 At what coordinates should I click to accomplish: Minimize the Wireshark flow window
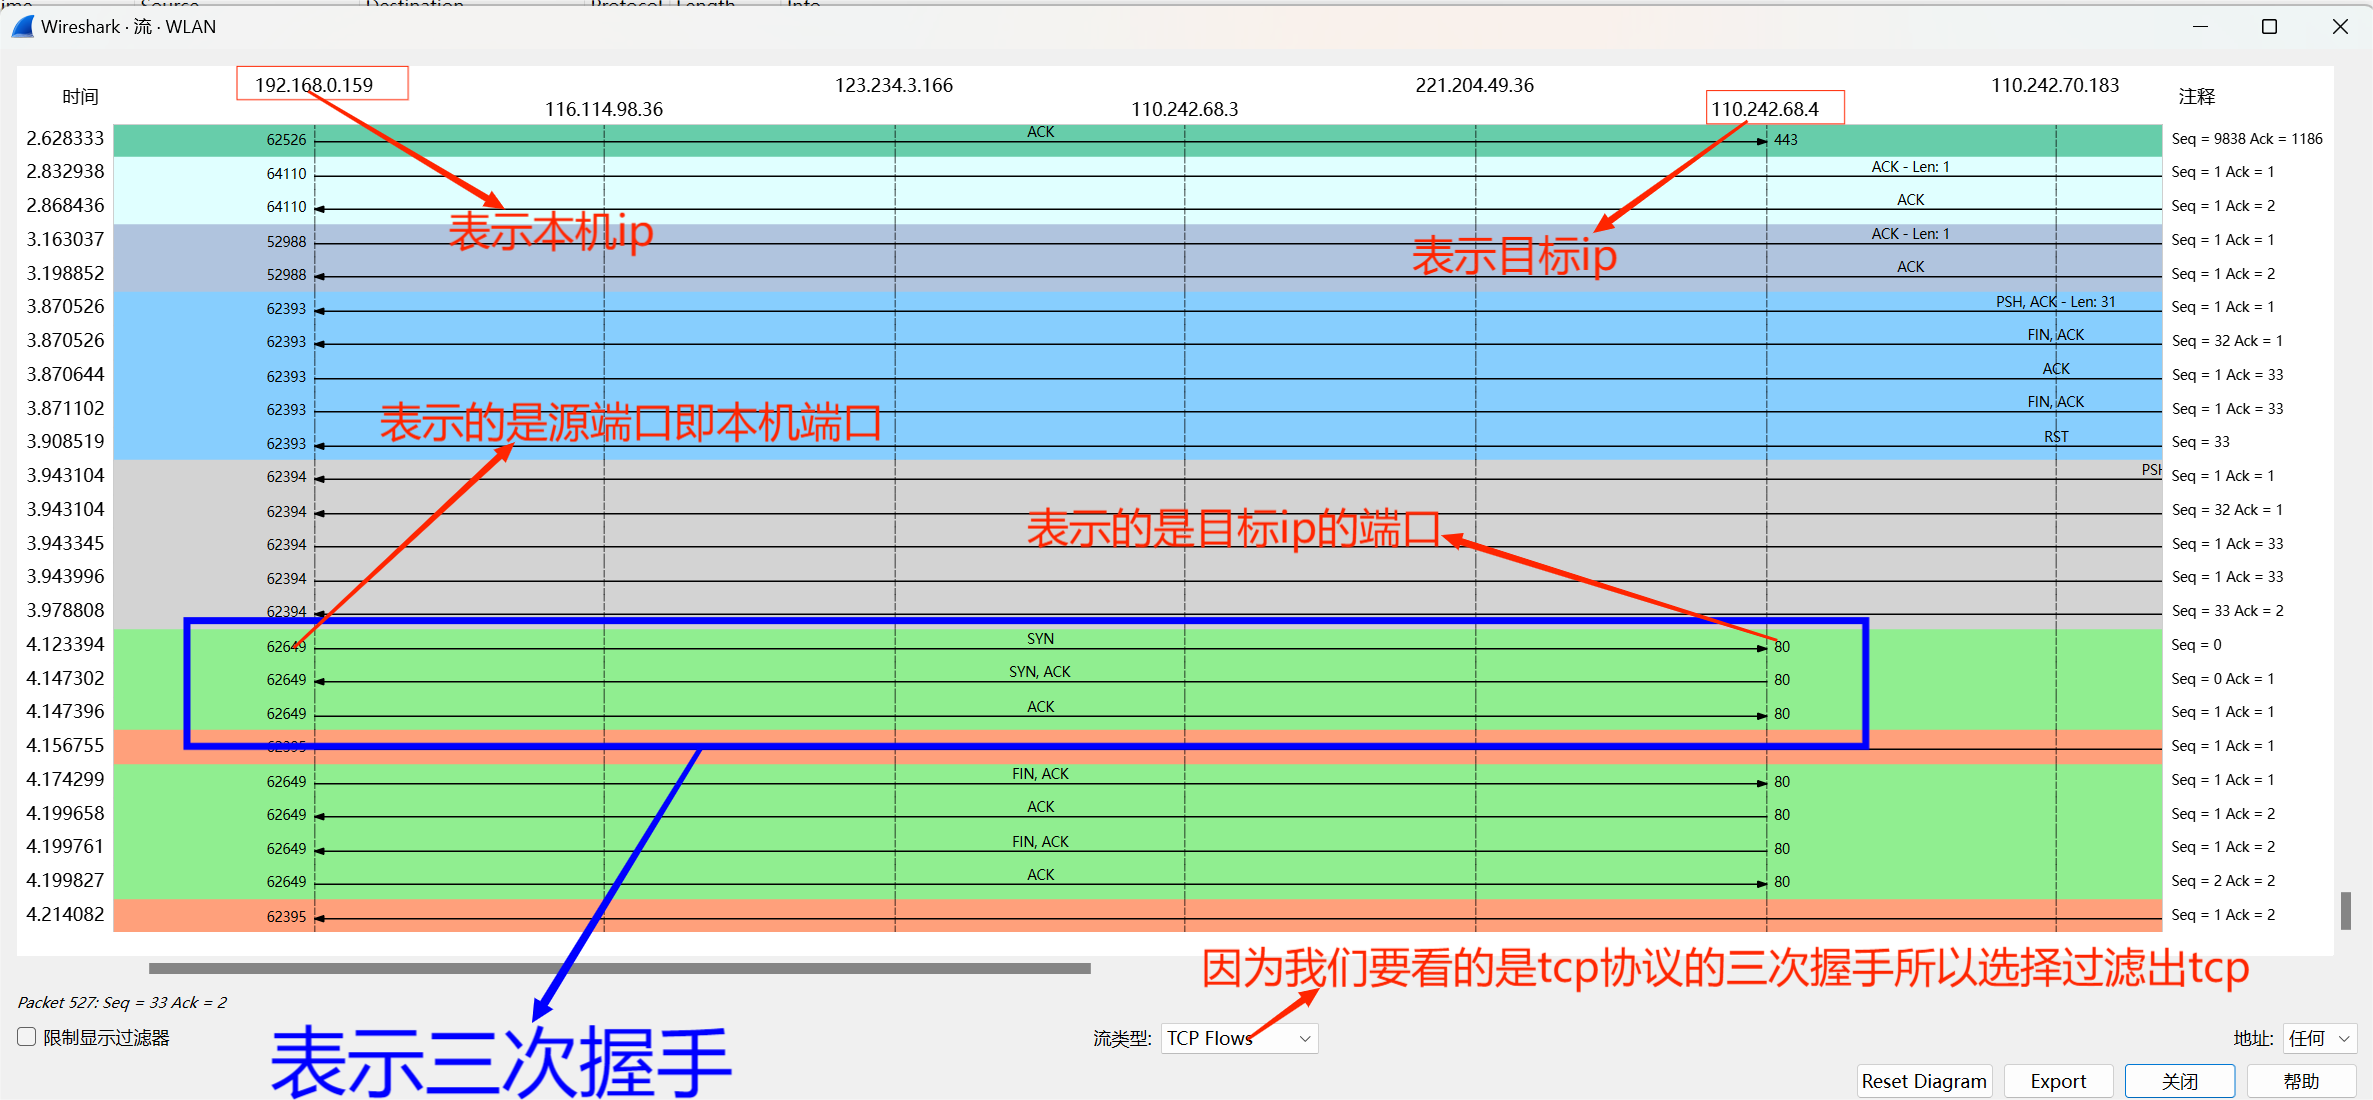2200,27
